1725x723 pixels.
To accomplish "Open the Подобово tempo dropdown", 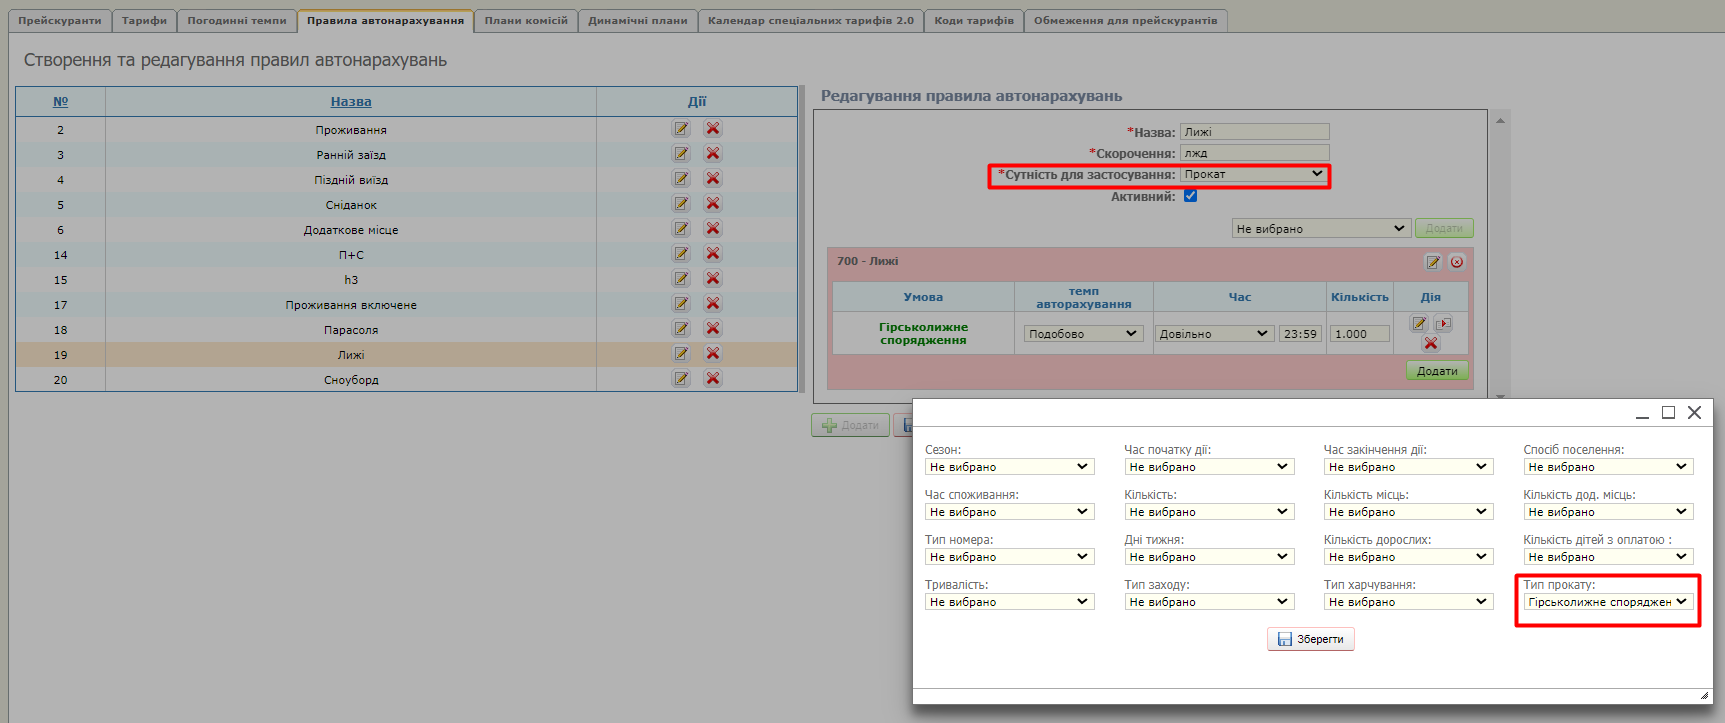I will click(x=1083, y=334).
